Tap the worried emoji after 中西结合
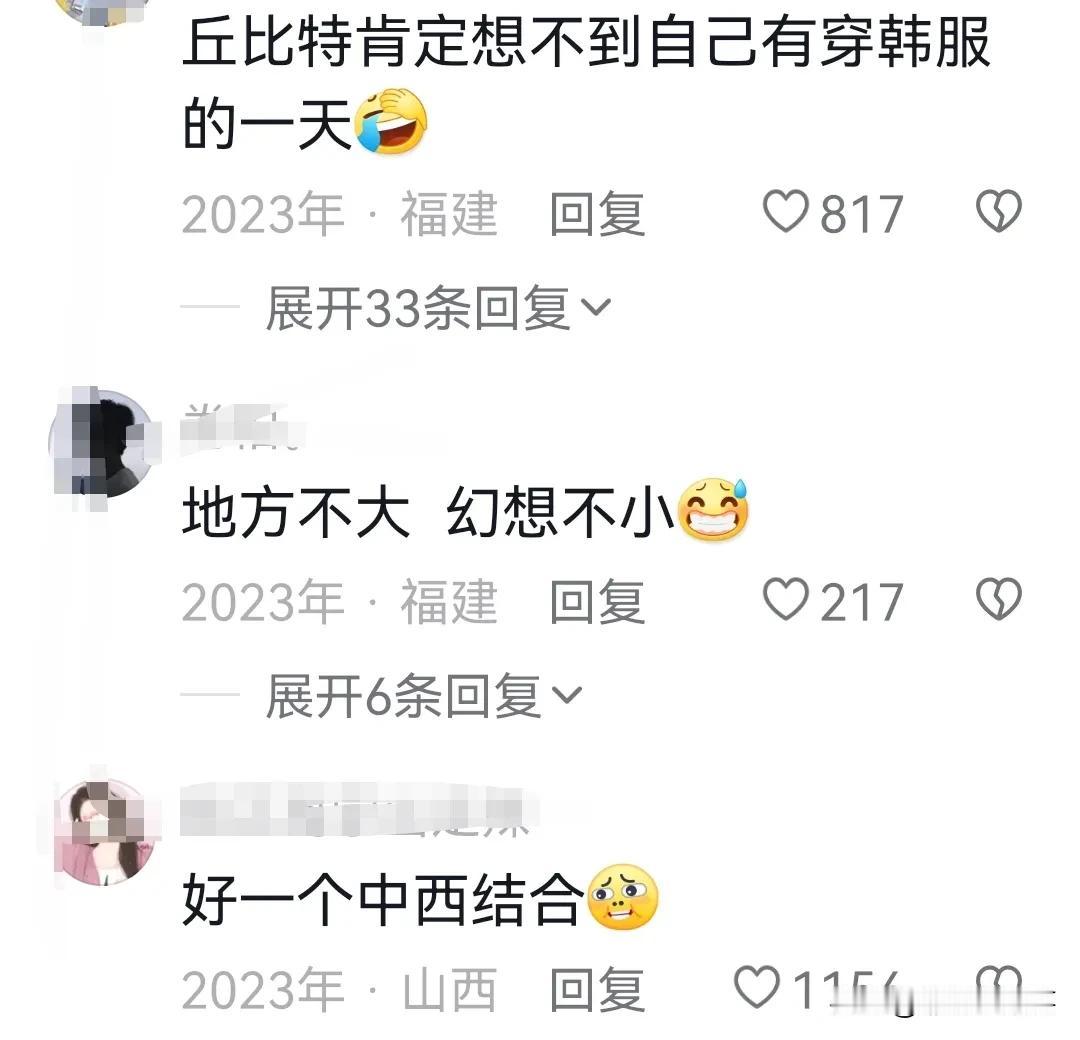 [622, 897]
